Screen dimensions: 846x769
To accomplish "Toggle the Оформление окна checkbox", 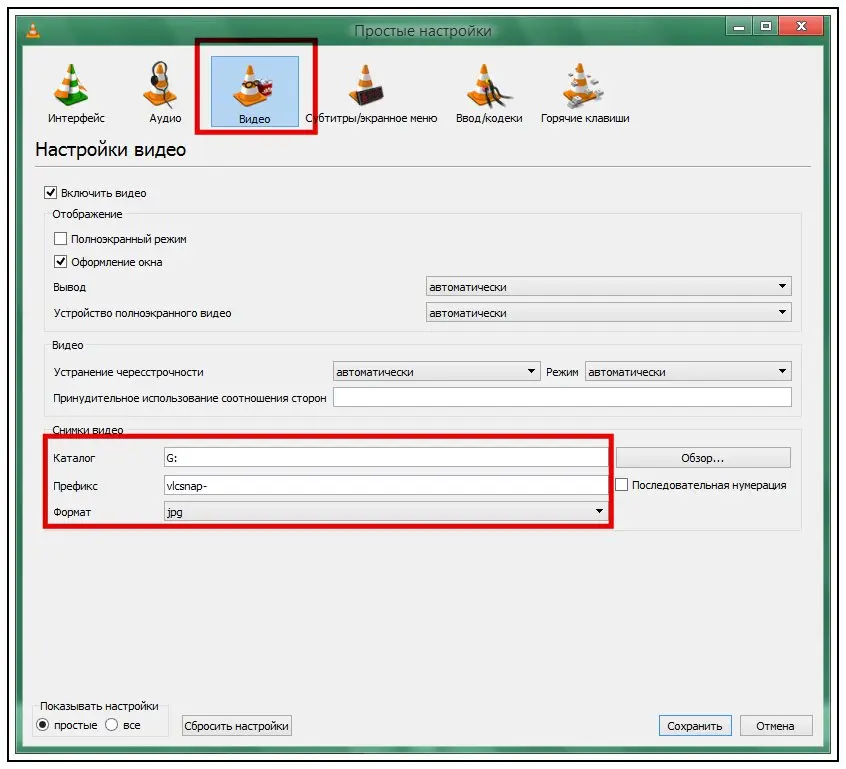I will click(60, 262).
